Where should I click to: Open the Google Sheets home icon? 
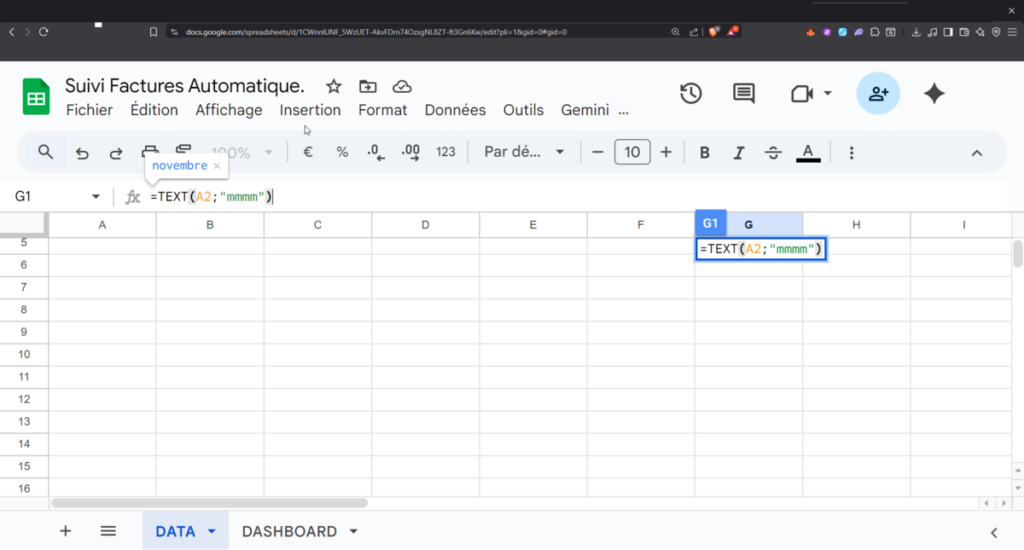click(36, 97)
